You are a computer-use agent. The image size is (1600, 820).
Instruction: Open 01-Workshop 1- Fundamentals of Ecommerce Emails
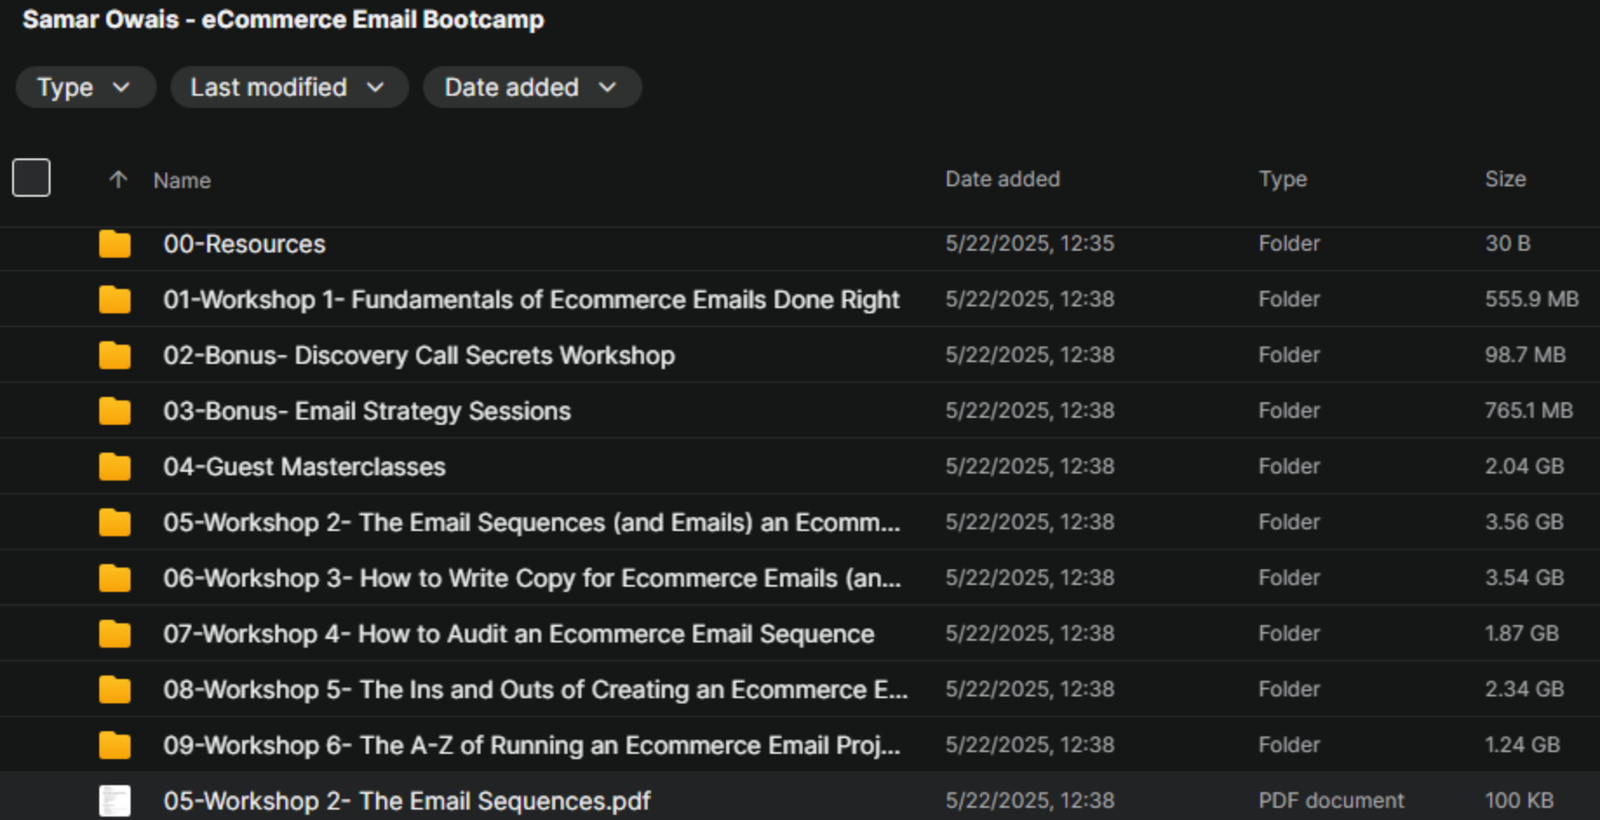[x=531, y=300]
